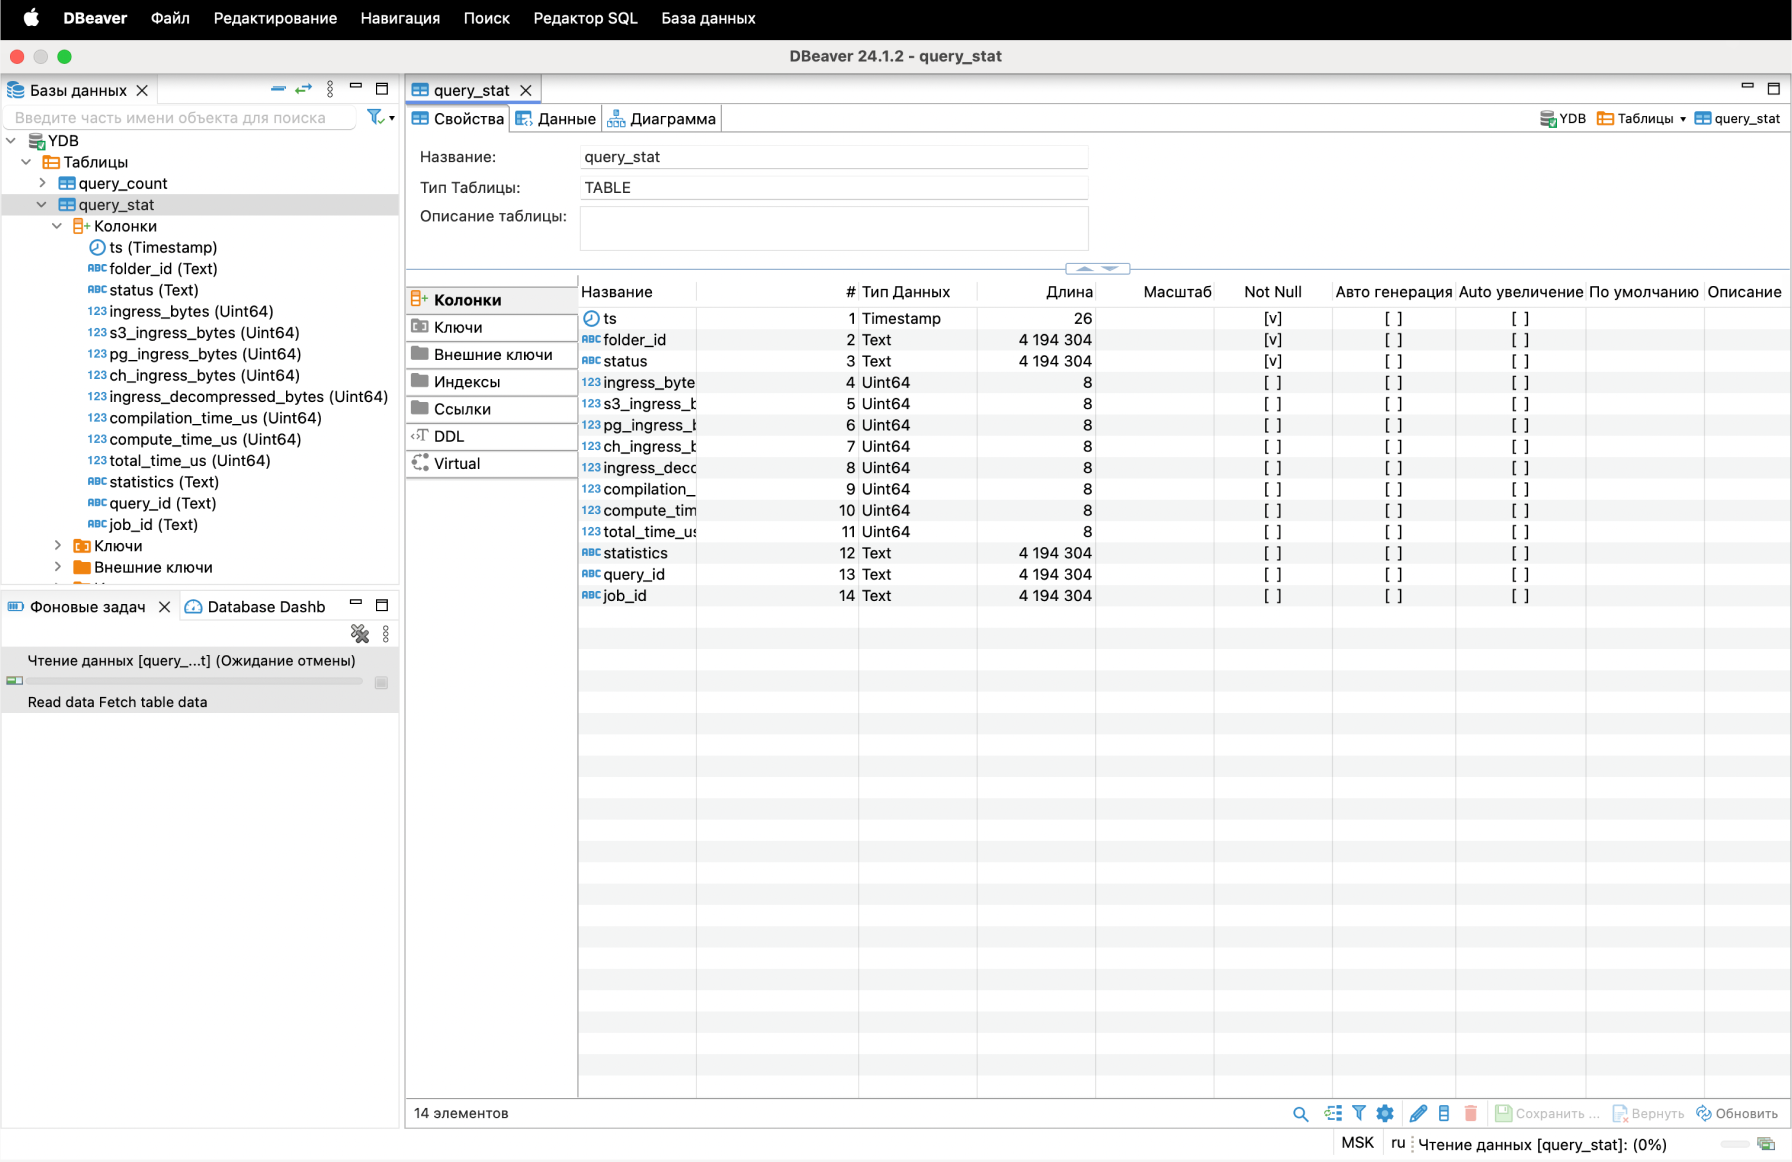Toggle Not Null checkbox for the job_id row
Screen dimensions: 1792x1162
pos(1272,595)
